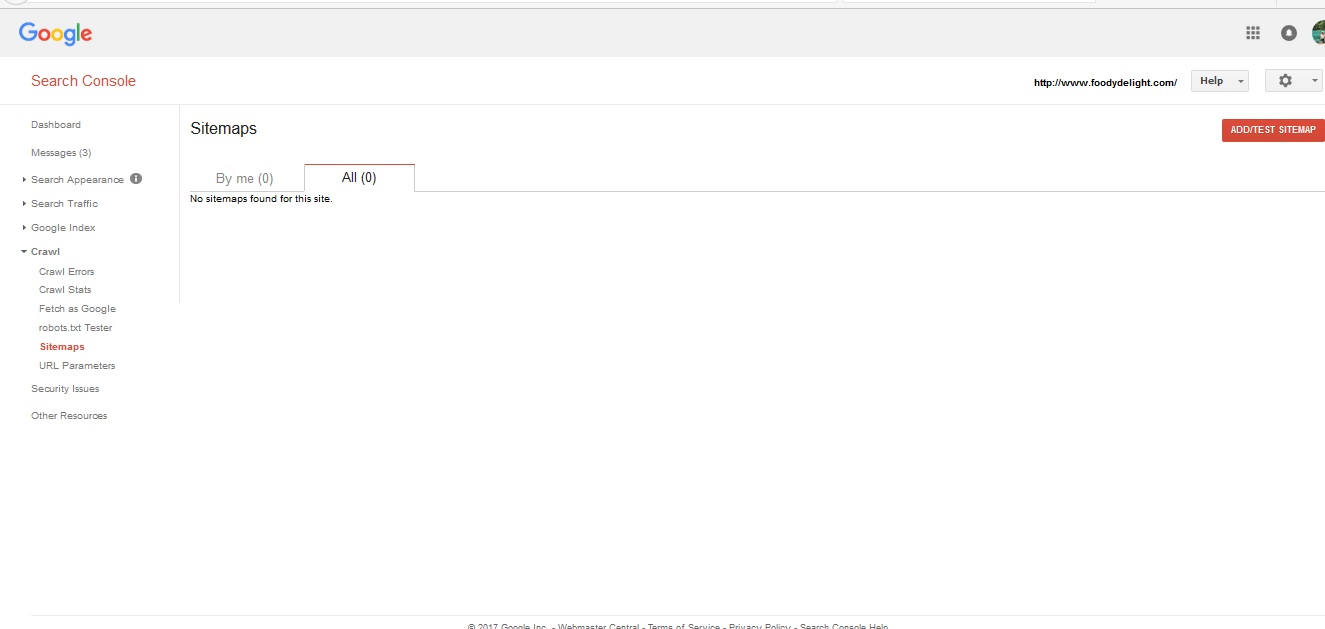Switch to the By me (0) tab
1325x629 pixels.
[x=245, y=178]
